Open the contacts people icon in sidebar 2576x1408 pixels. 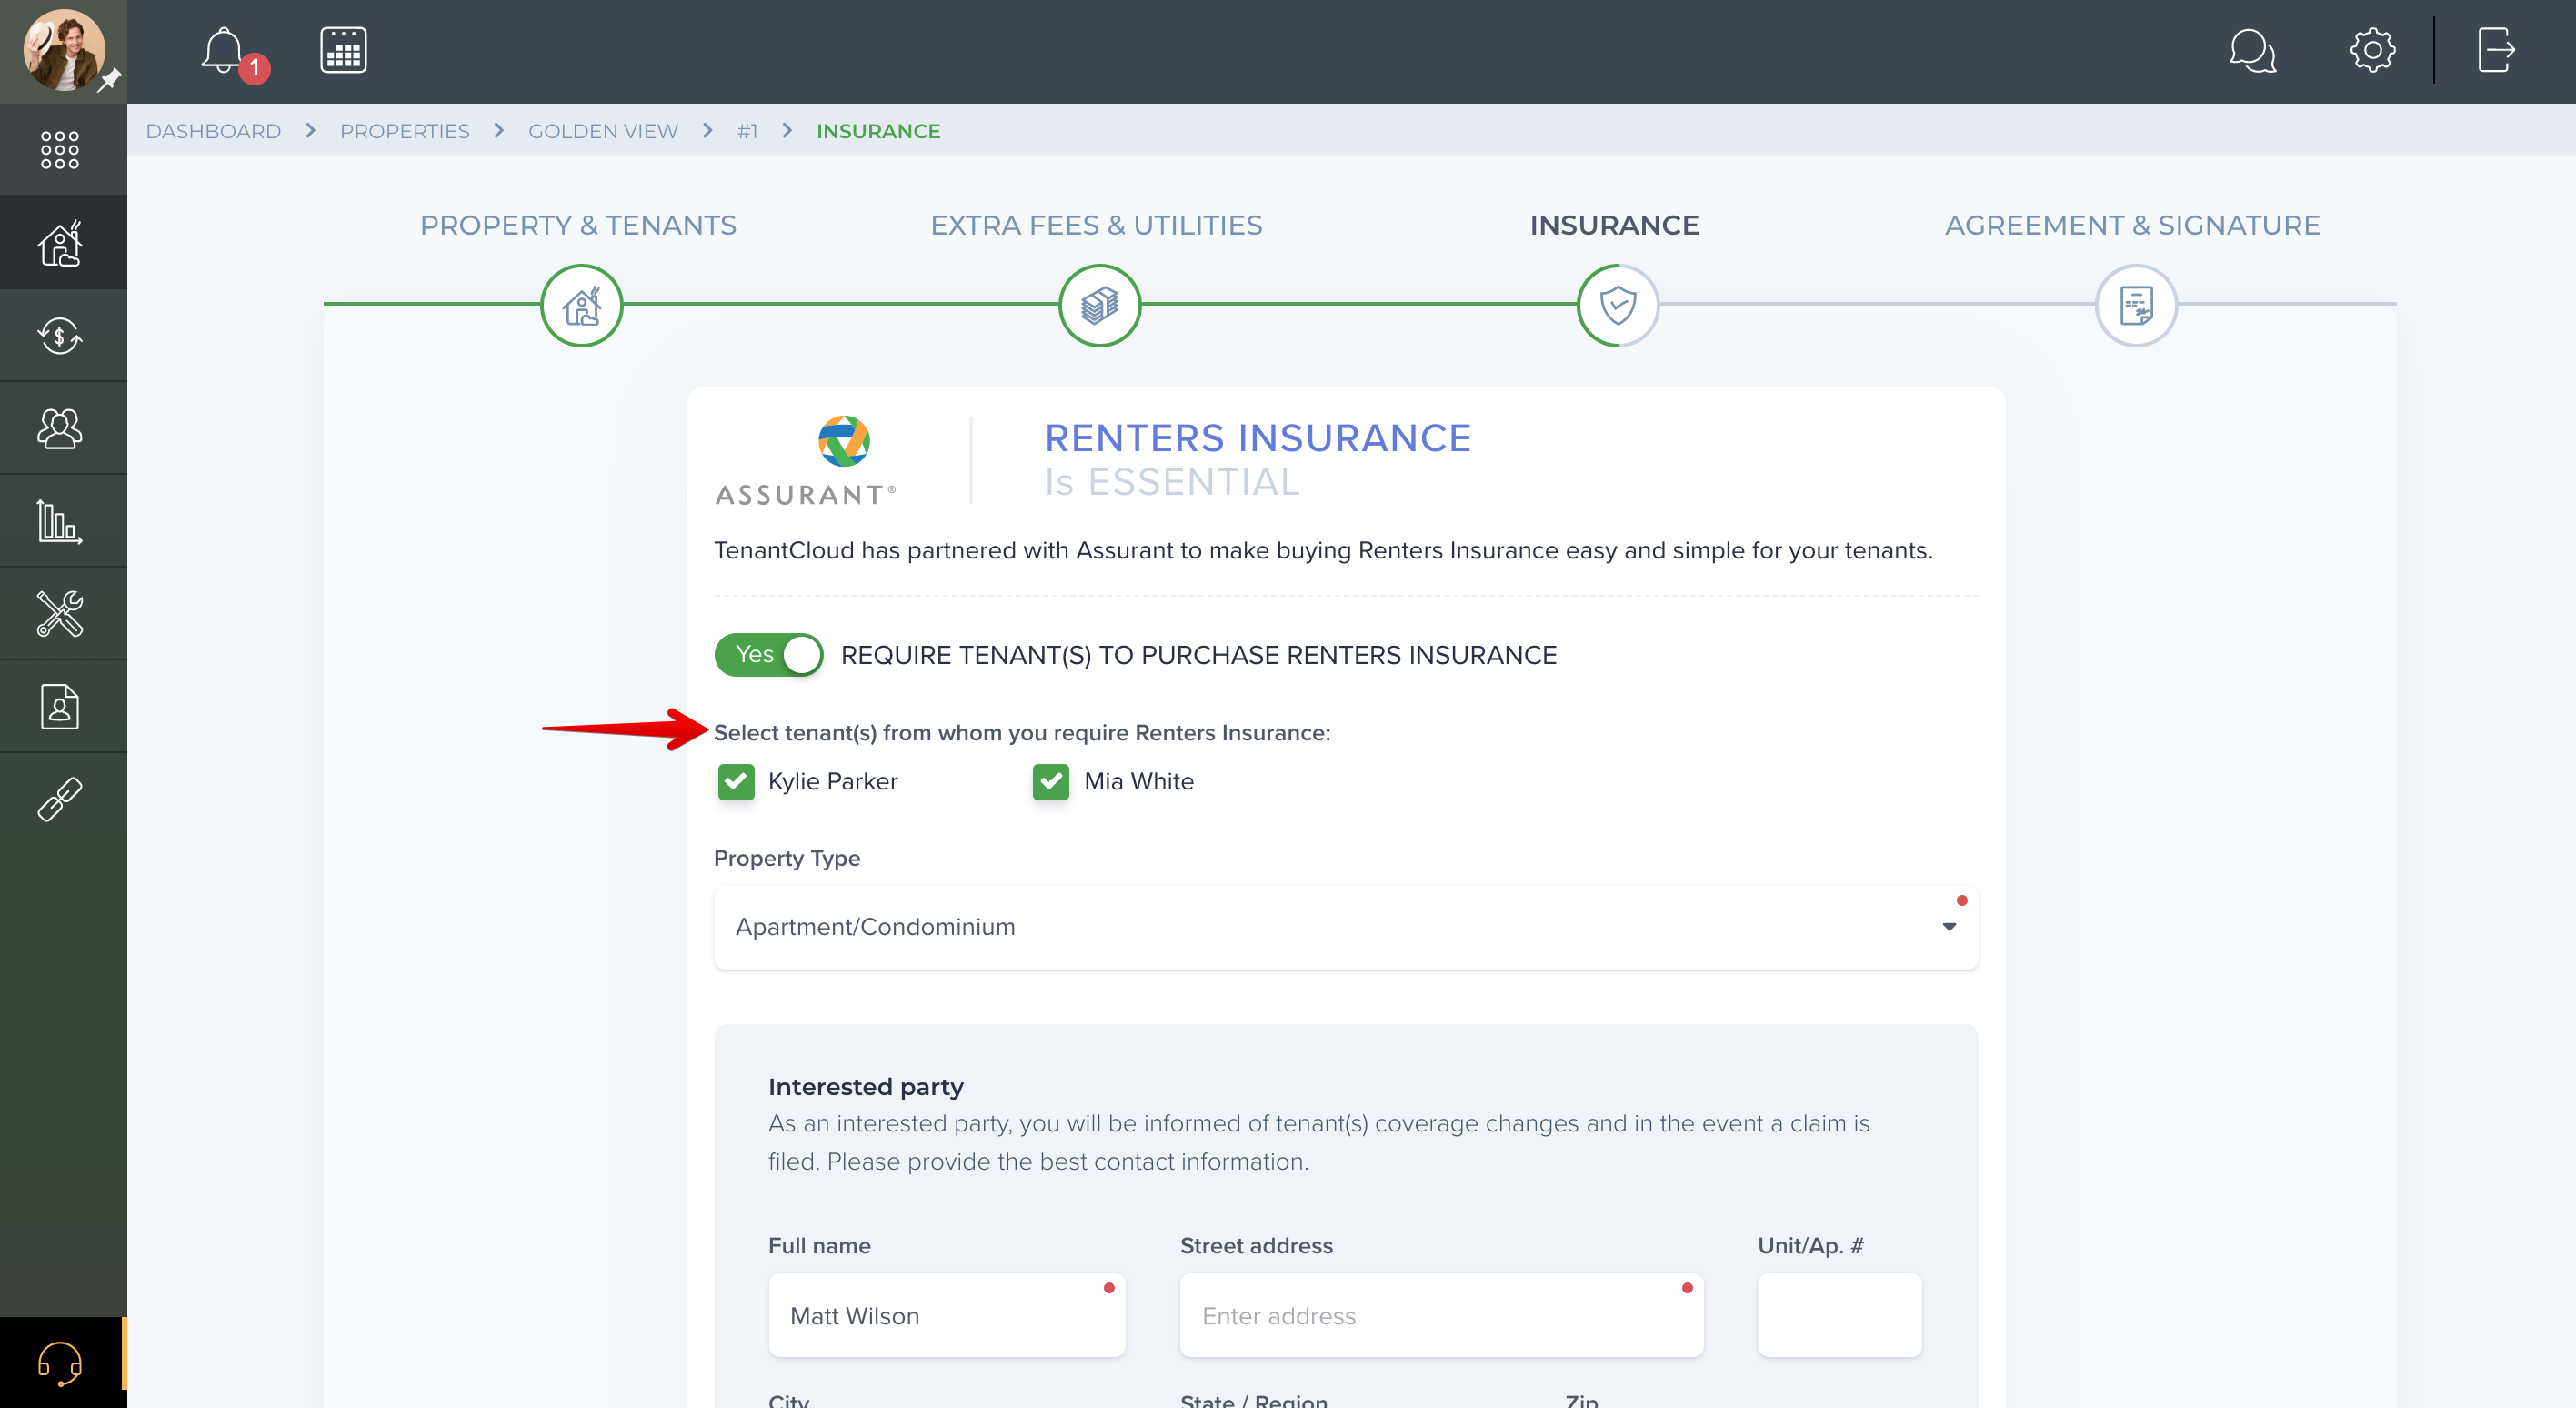pyautogui.click(x=60, y=428)
